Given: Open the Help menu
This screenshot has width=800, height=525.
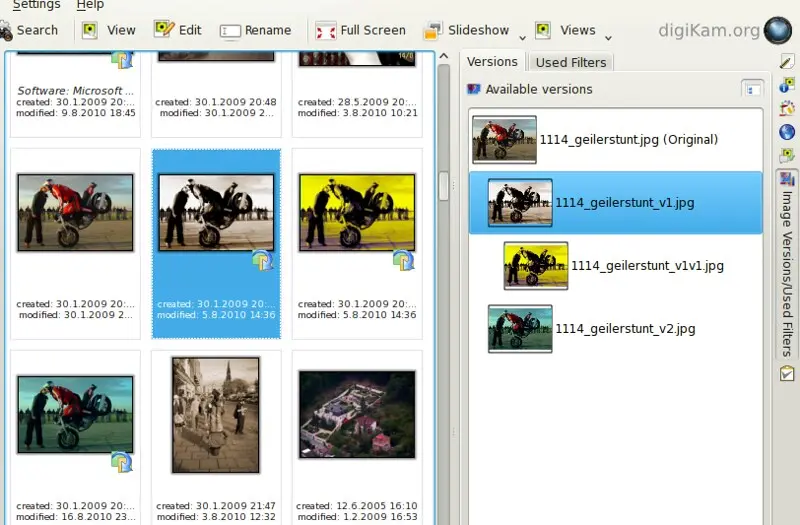Looking at the screenshot, I should click(90, 5).
